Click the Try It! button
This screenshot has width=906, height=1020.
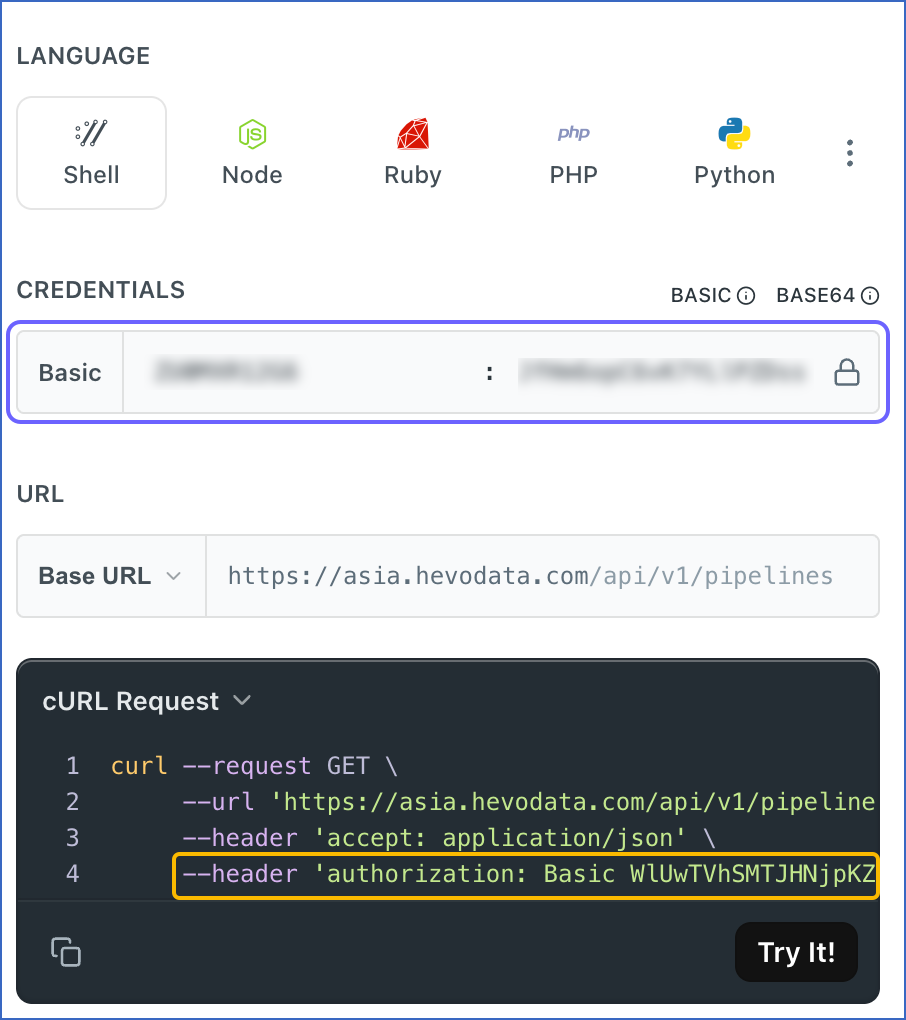(796, 952)
